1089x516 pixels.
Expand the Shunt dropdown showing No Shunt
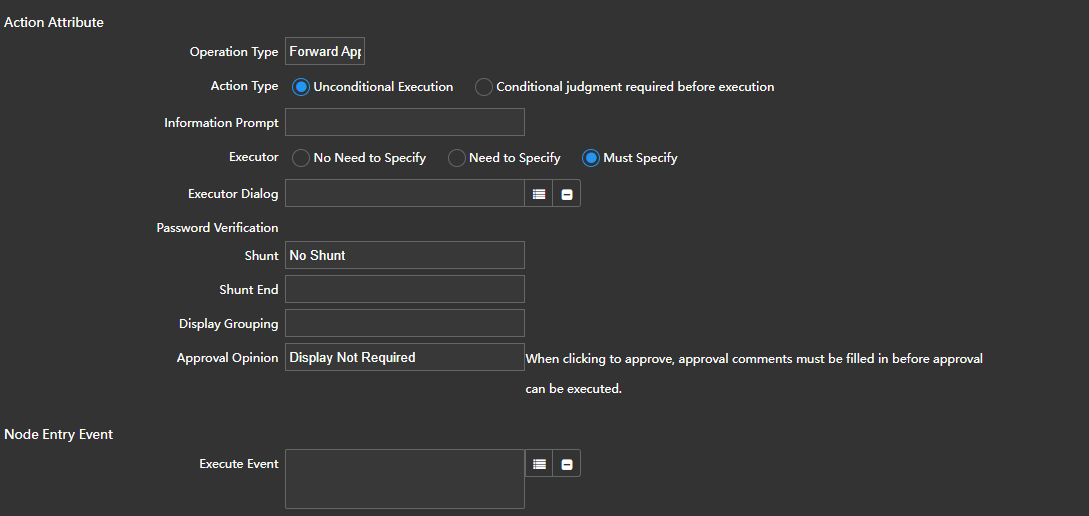pyautogui.click(x=404, y=256)
